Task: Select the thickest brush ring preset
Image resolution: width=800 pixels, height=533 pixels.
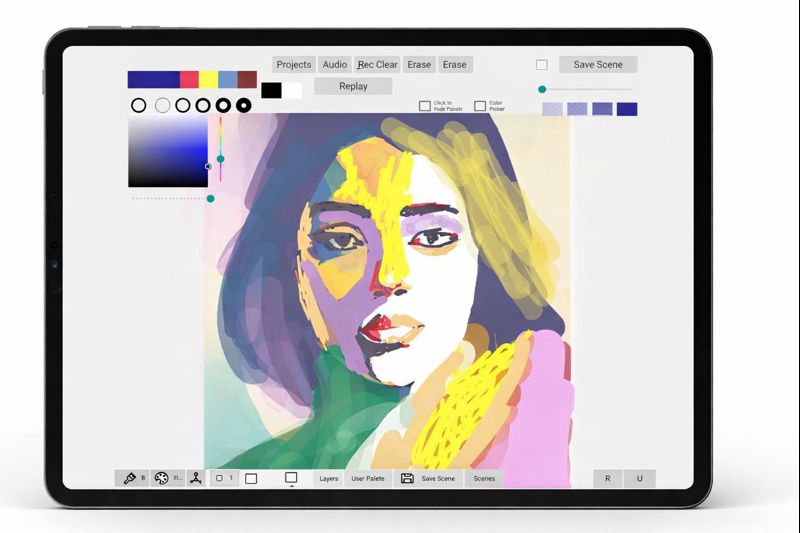Action: coord(244,105)
